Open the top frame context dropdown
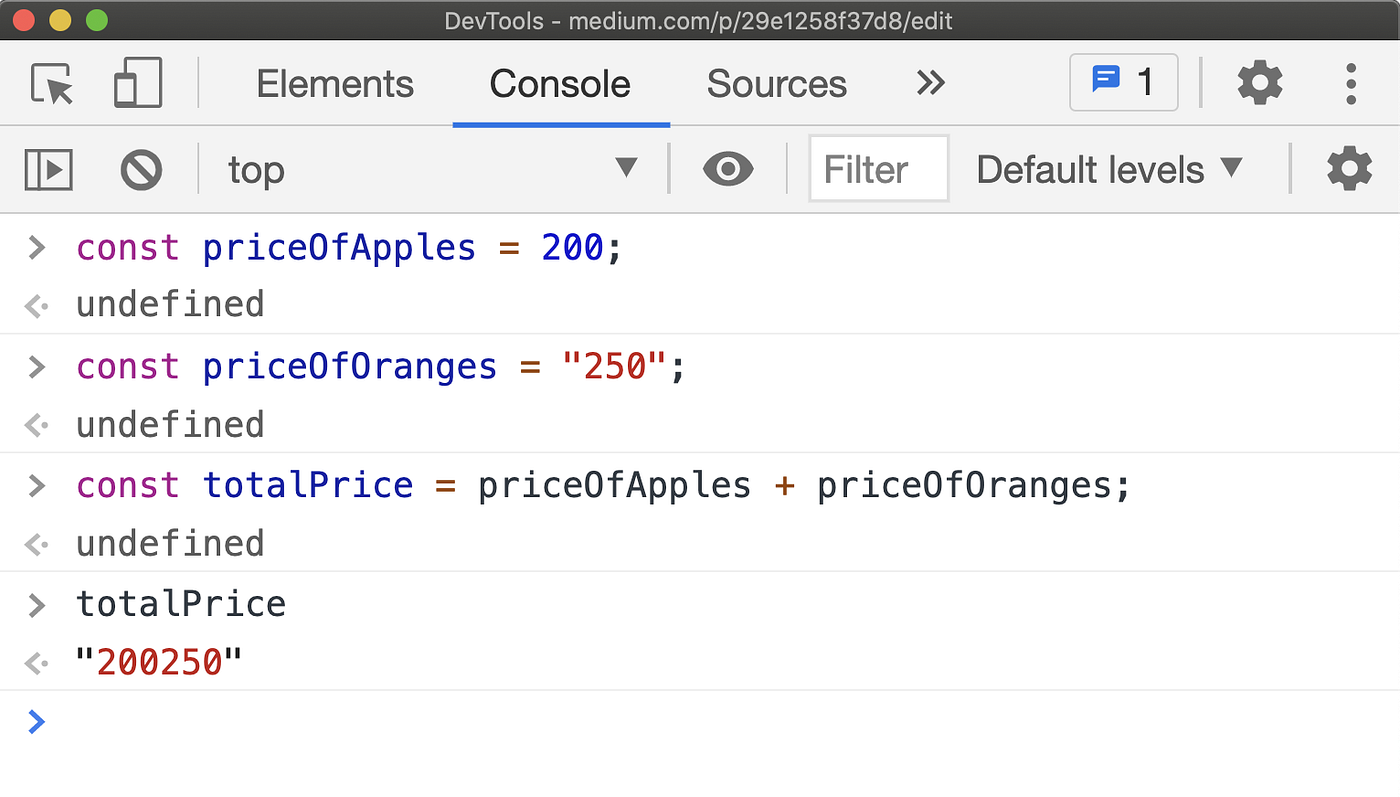The height and width of the screenshot is (797, 1400). [430, 169]
